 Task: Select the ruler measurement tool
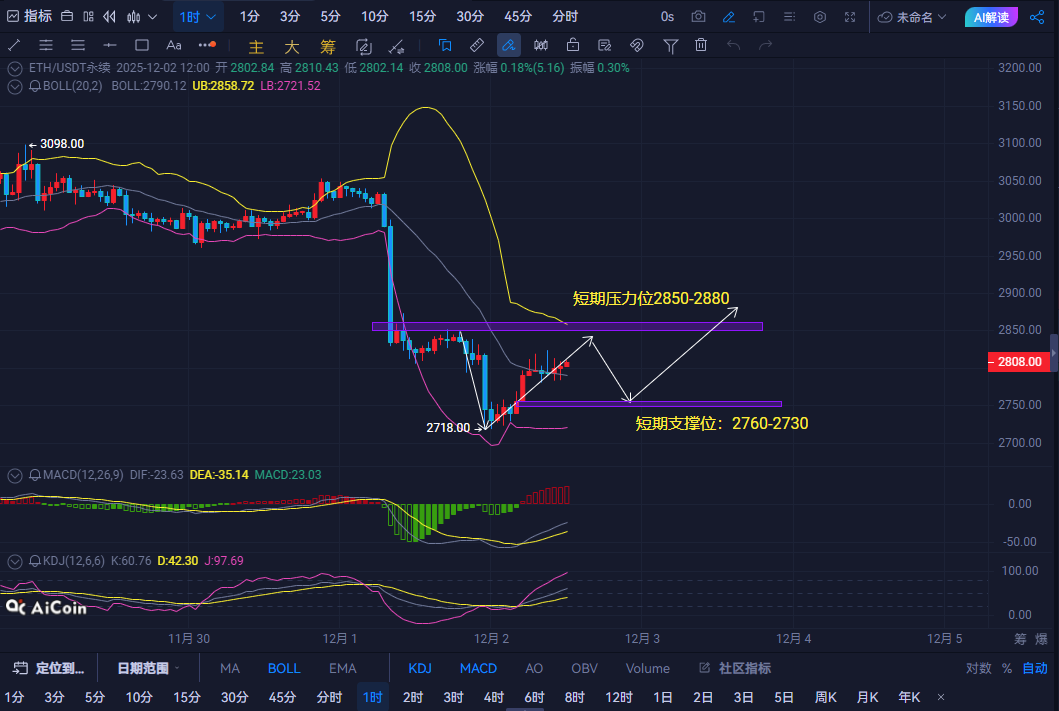point(477,45)
